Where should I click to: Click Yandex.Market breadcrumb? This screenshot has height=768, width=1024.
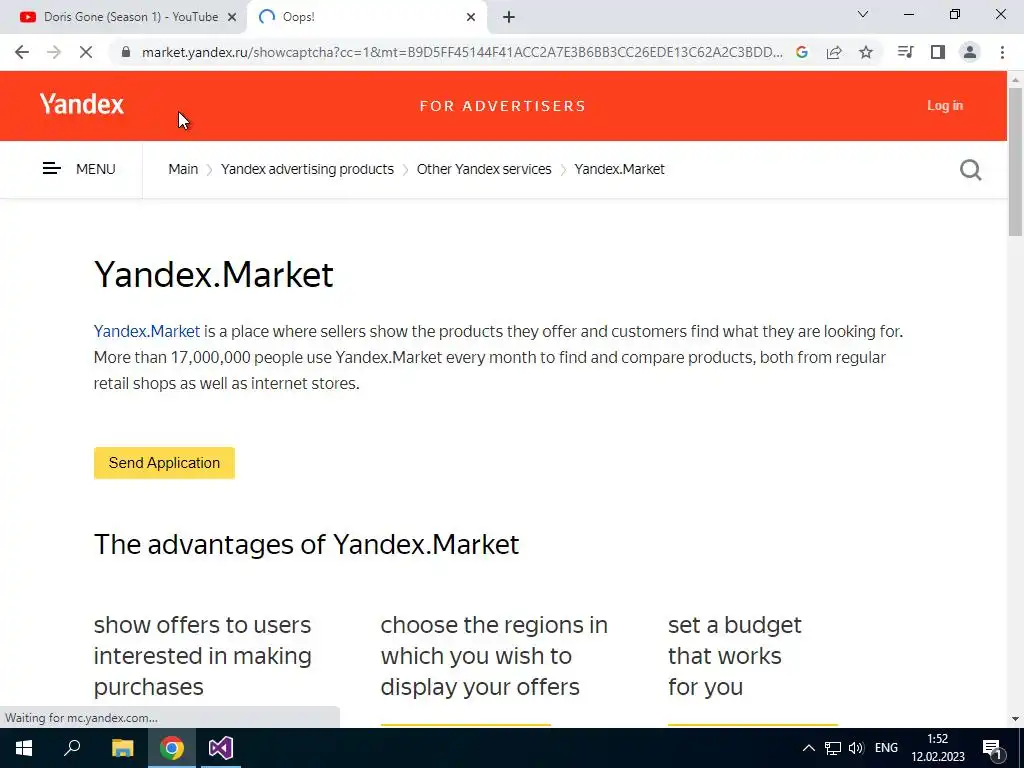pyautogui.click(x=619, y=169)
